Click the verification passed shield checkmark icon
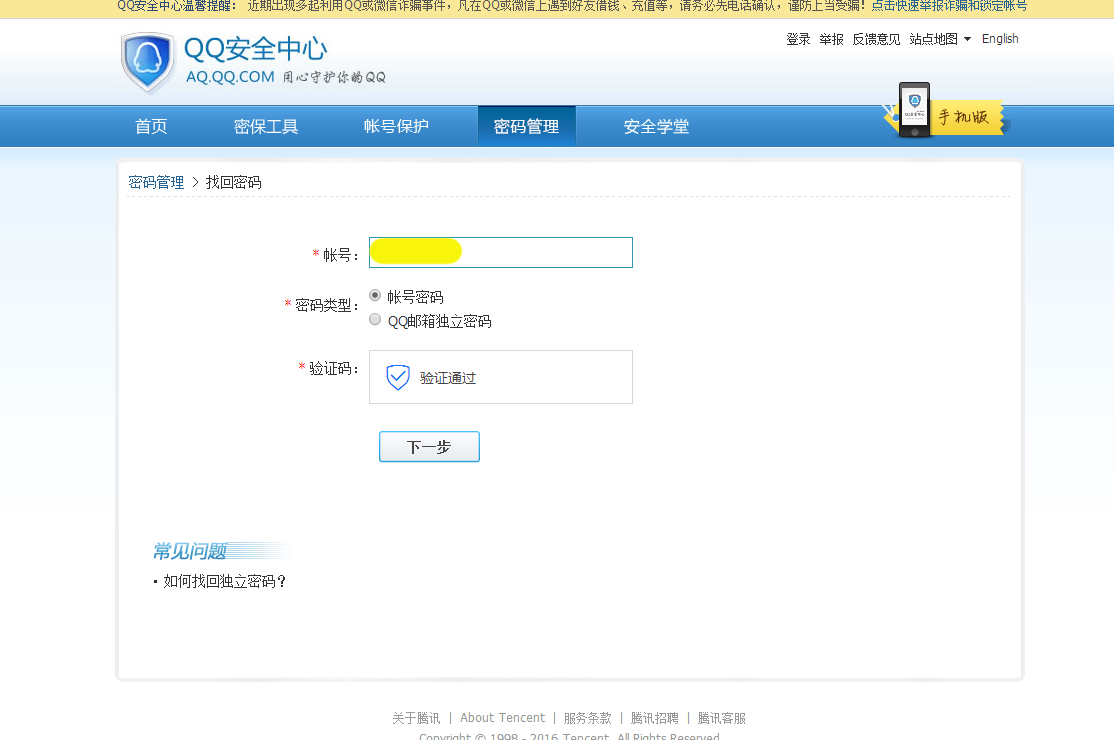This screenshot has height=740, width=1114. [x=398, y=377]
